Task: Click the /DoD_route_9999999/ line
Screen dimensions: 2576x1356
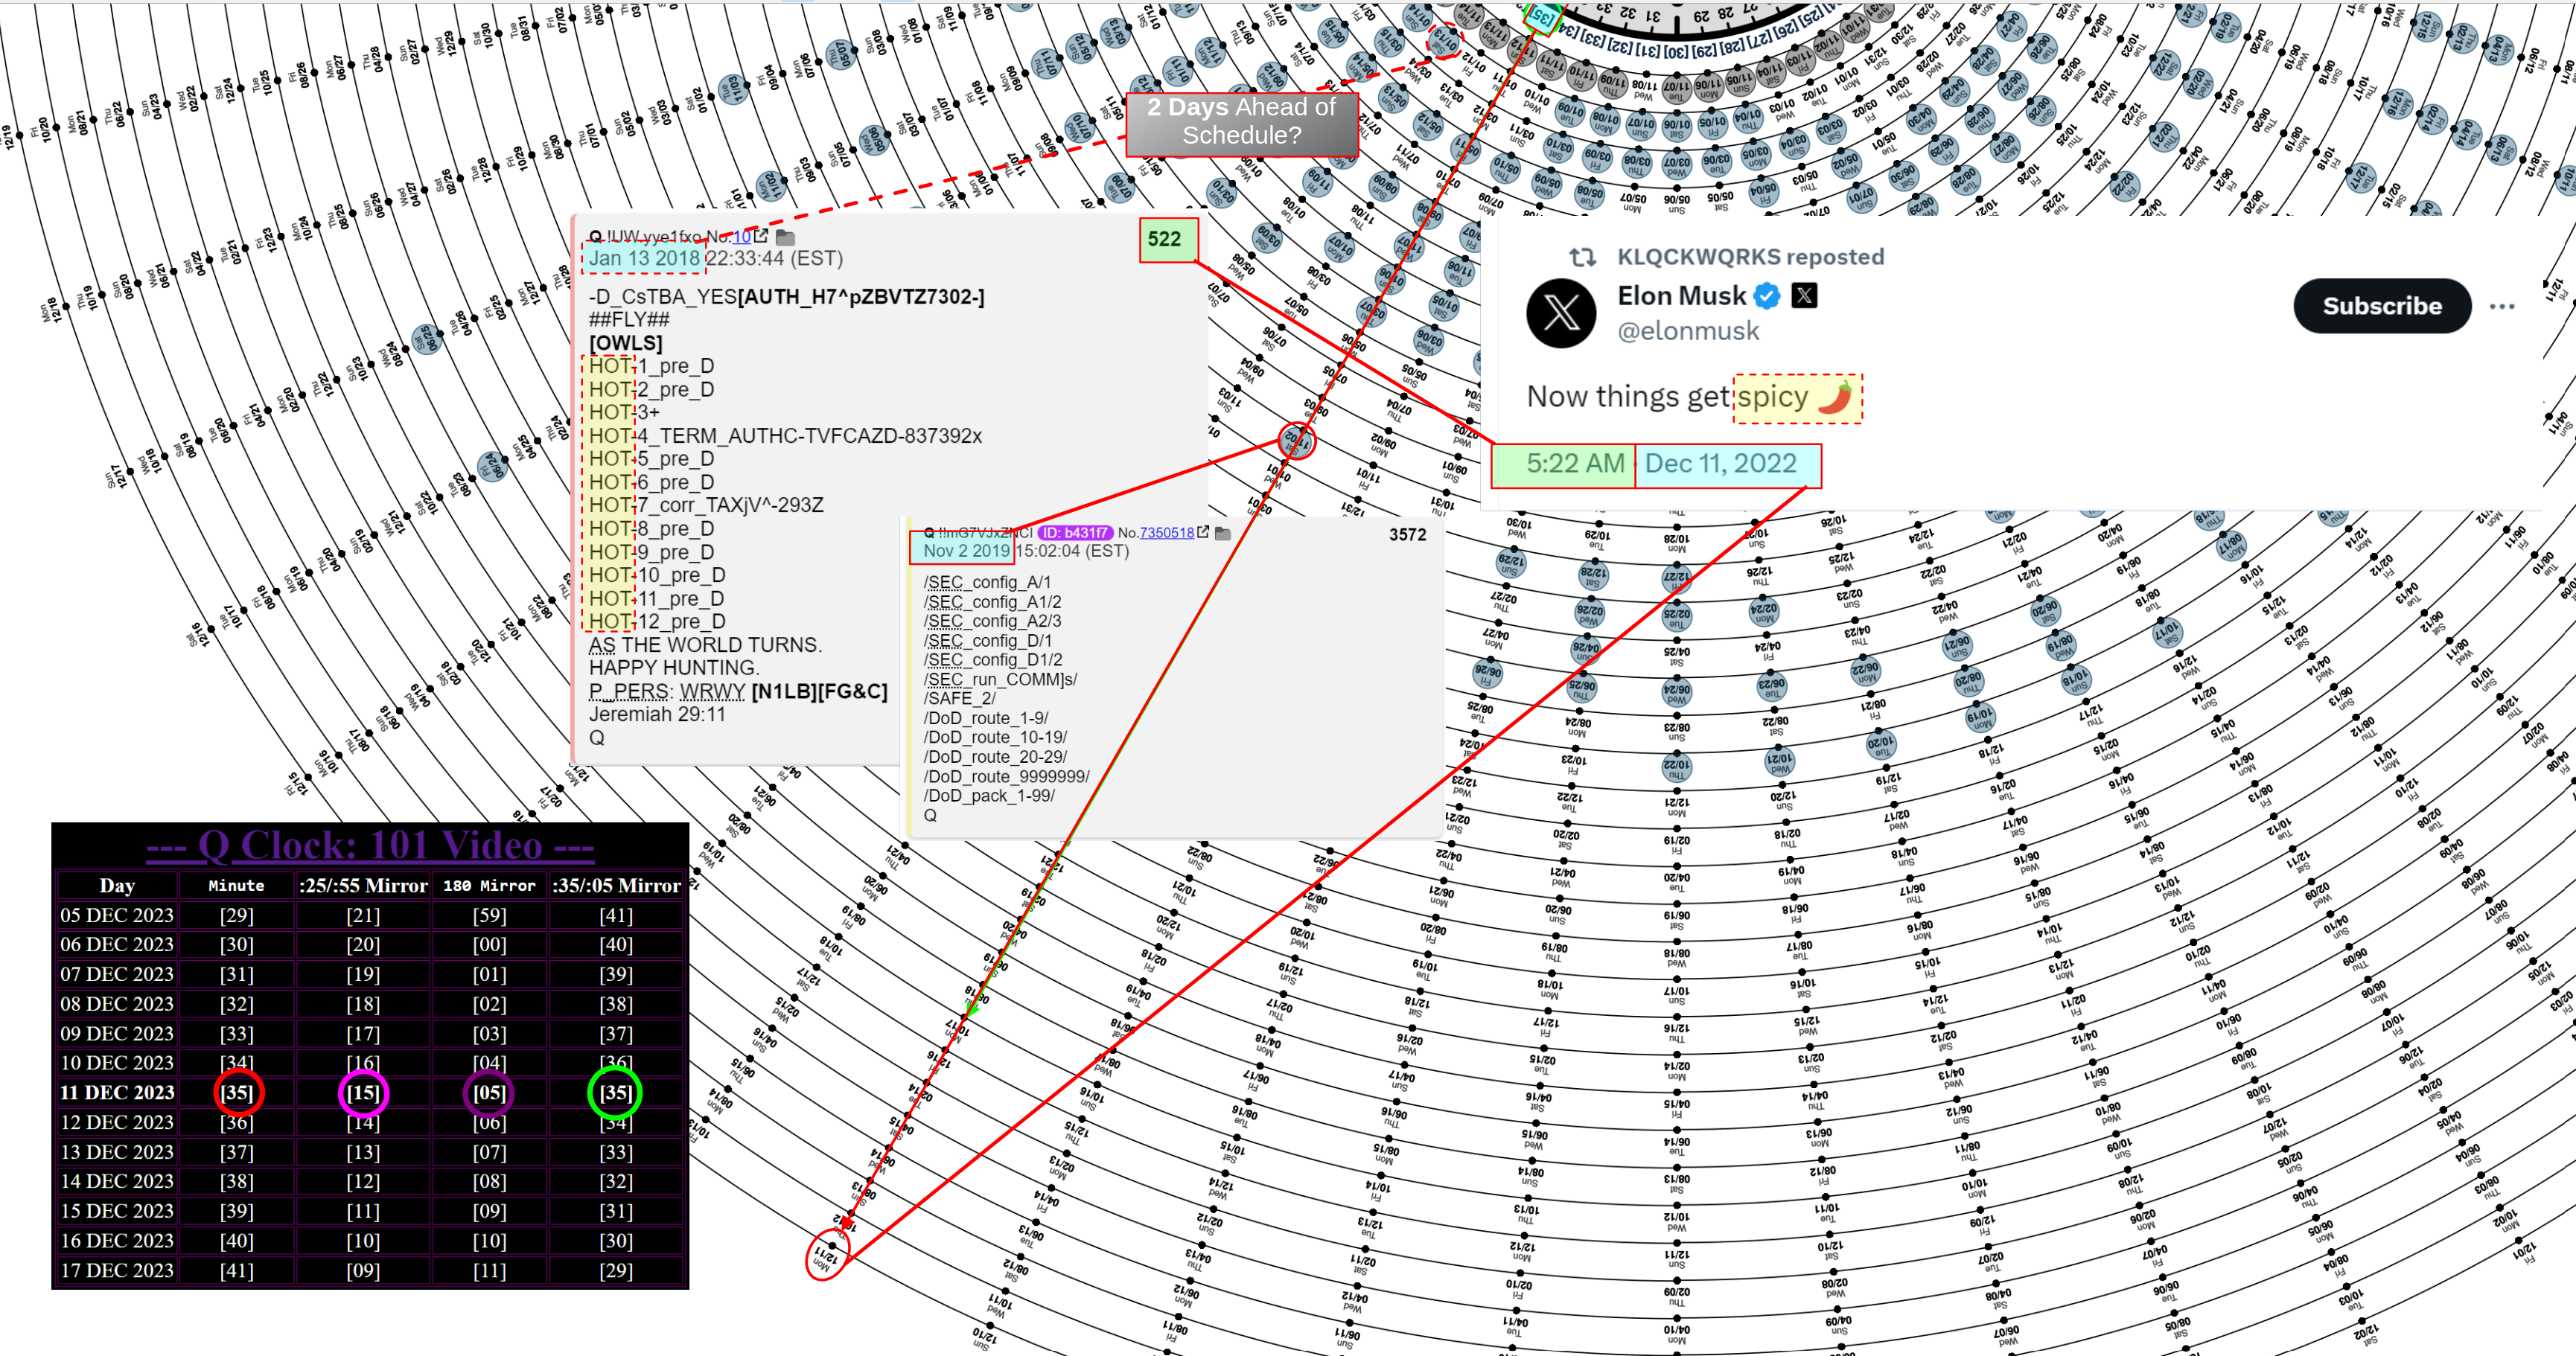Action: (1006, 777)
